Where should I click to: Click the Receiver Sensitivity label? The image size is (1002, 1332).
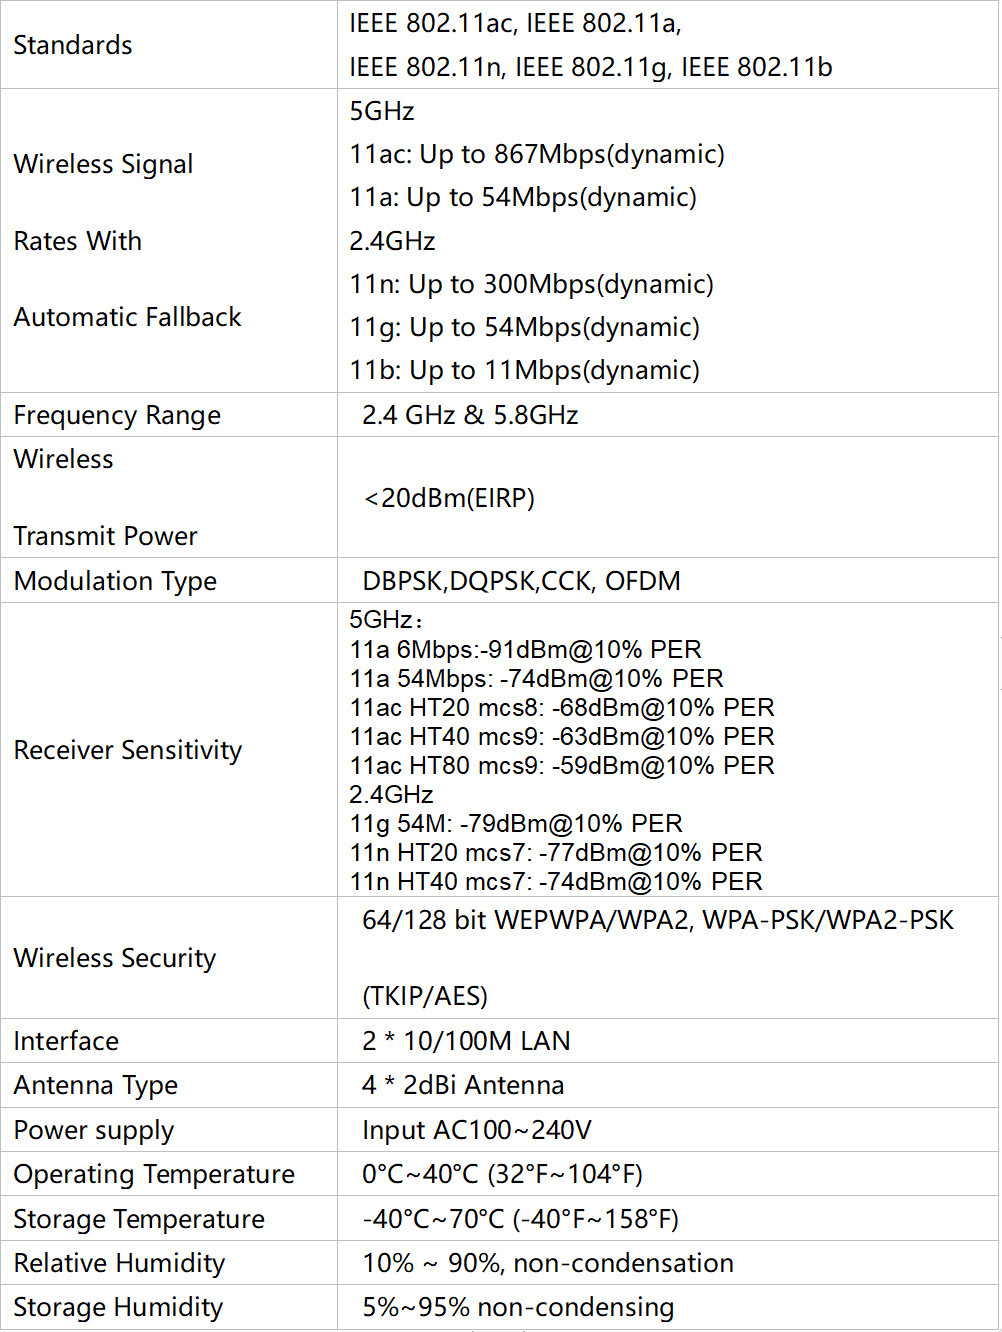pos(128,750)
